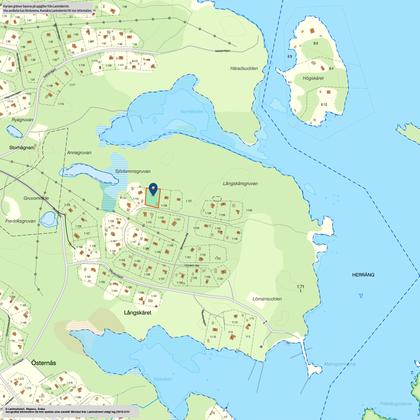Click the Fredriksgruvan label
This screenshot has width=420, height=420.
point(21,221)
